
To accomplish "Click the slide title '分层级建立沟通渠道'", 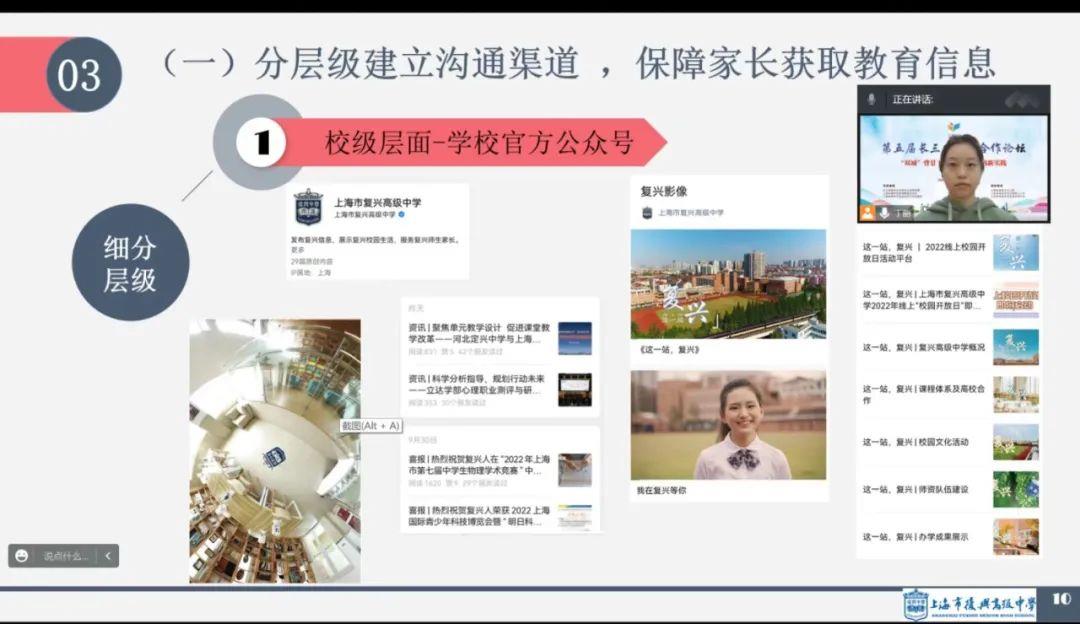I will pos(416,63).
